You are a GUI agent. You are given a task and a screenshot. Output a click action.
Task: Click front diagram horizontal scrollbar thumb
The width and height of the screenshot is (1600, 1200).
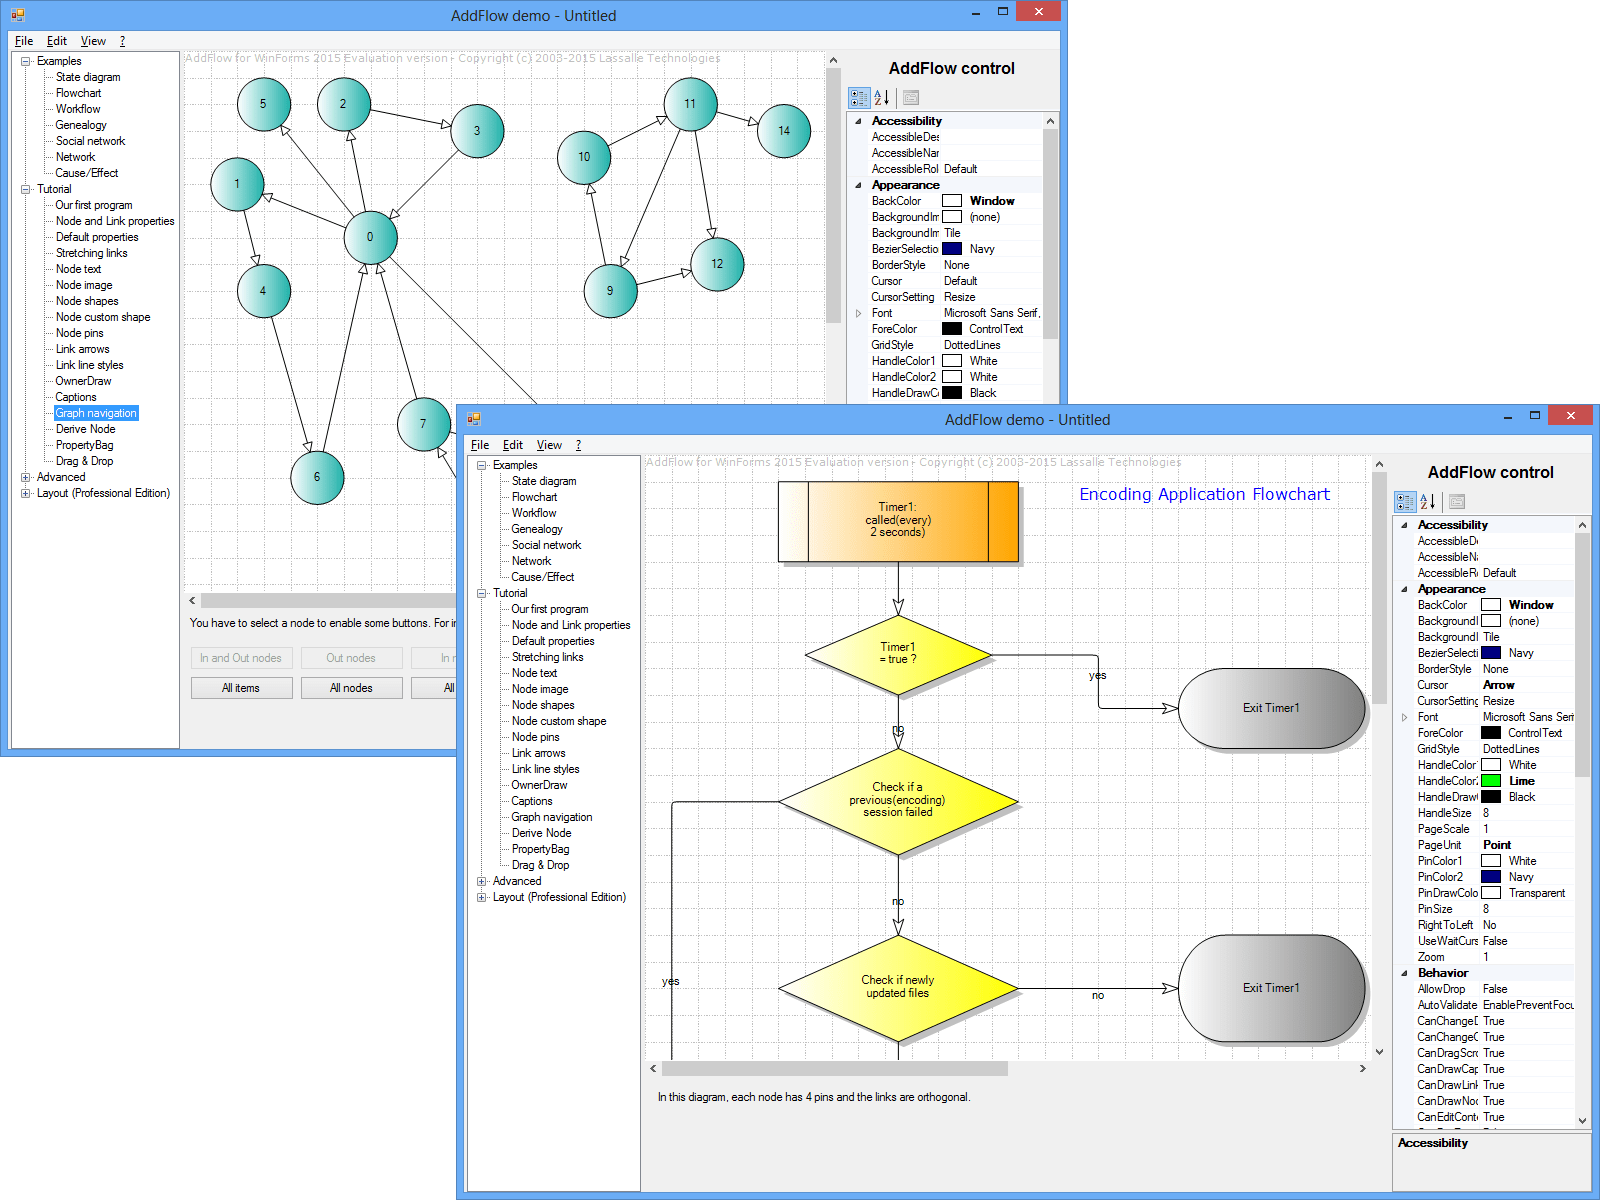click(x=835, y=1068)
